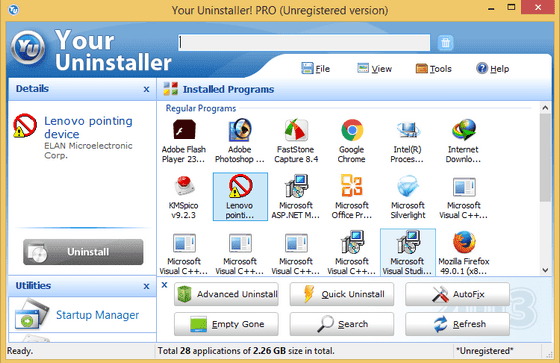Click the Empty Gone button
The width and height of the screenshot is (560, 363).
226,324
